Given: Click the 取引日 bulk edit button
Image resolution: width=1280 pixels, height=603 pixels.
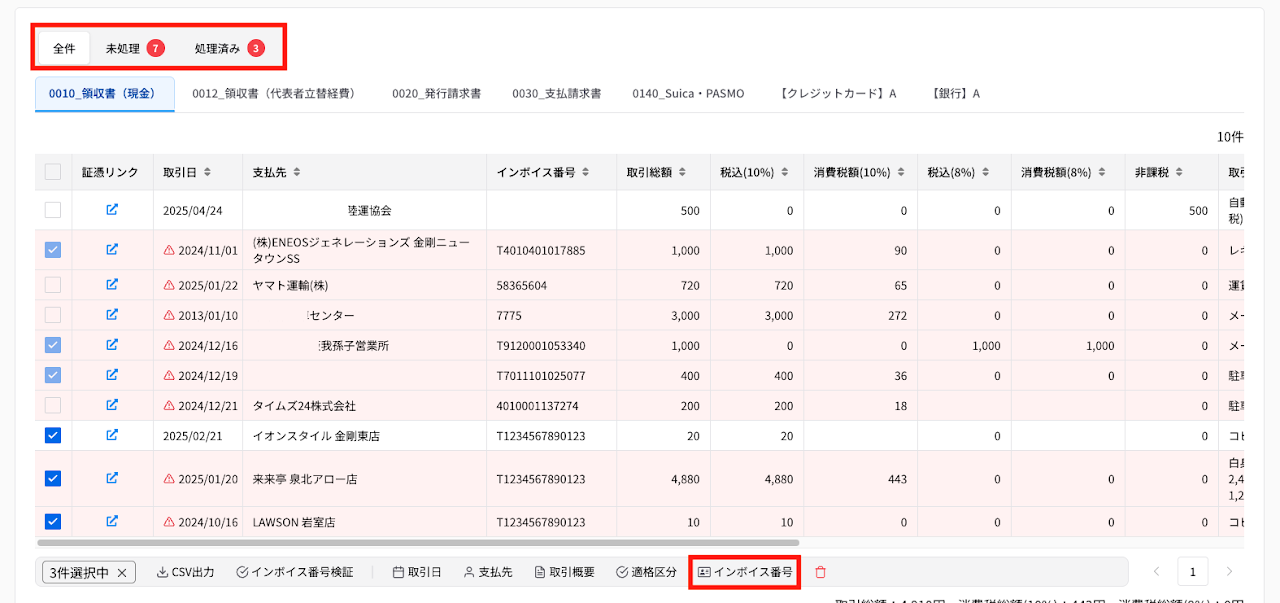Looking at the screenshot, I should (x=417, y=572).
